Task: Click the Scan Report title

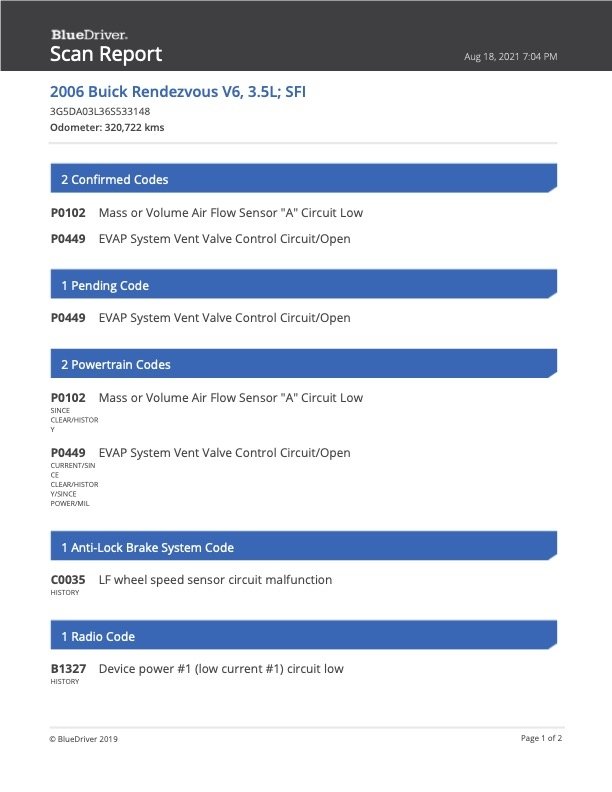Action: click(x=105, y=54)
